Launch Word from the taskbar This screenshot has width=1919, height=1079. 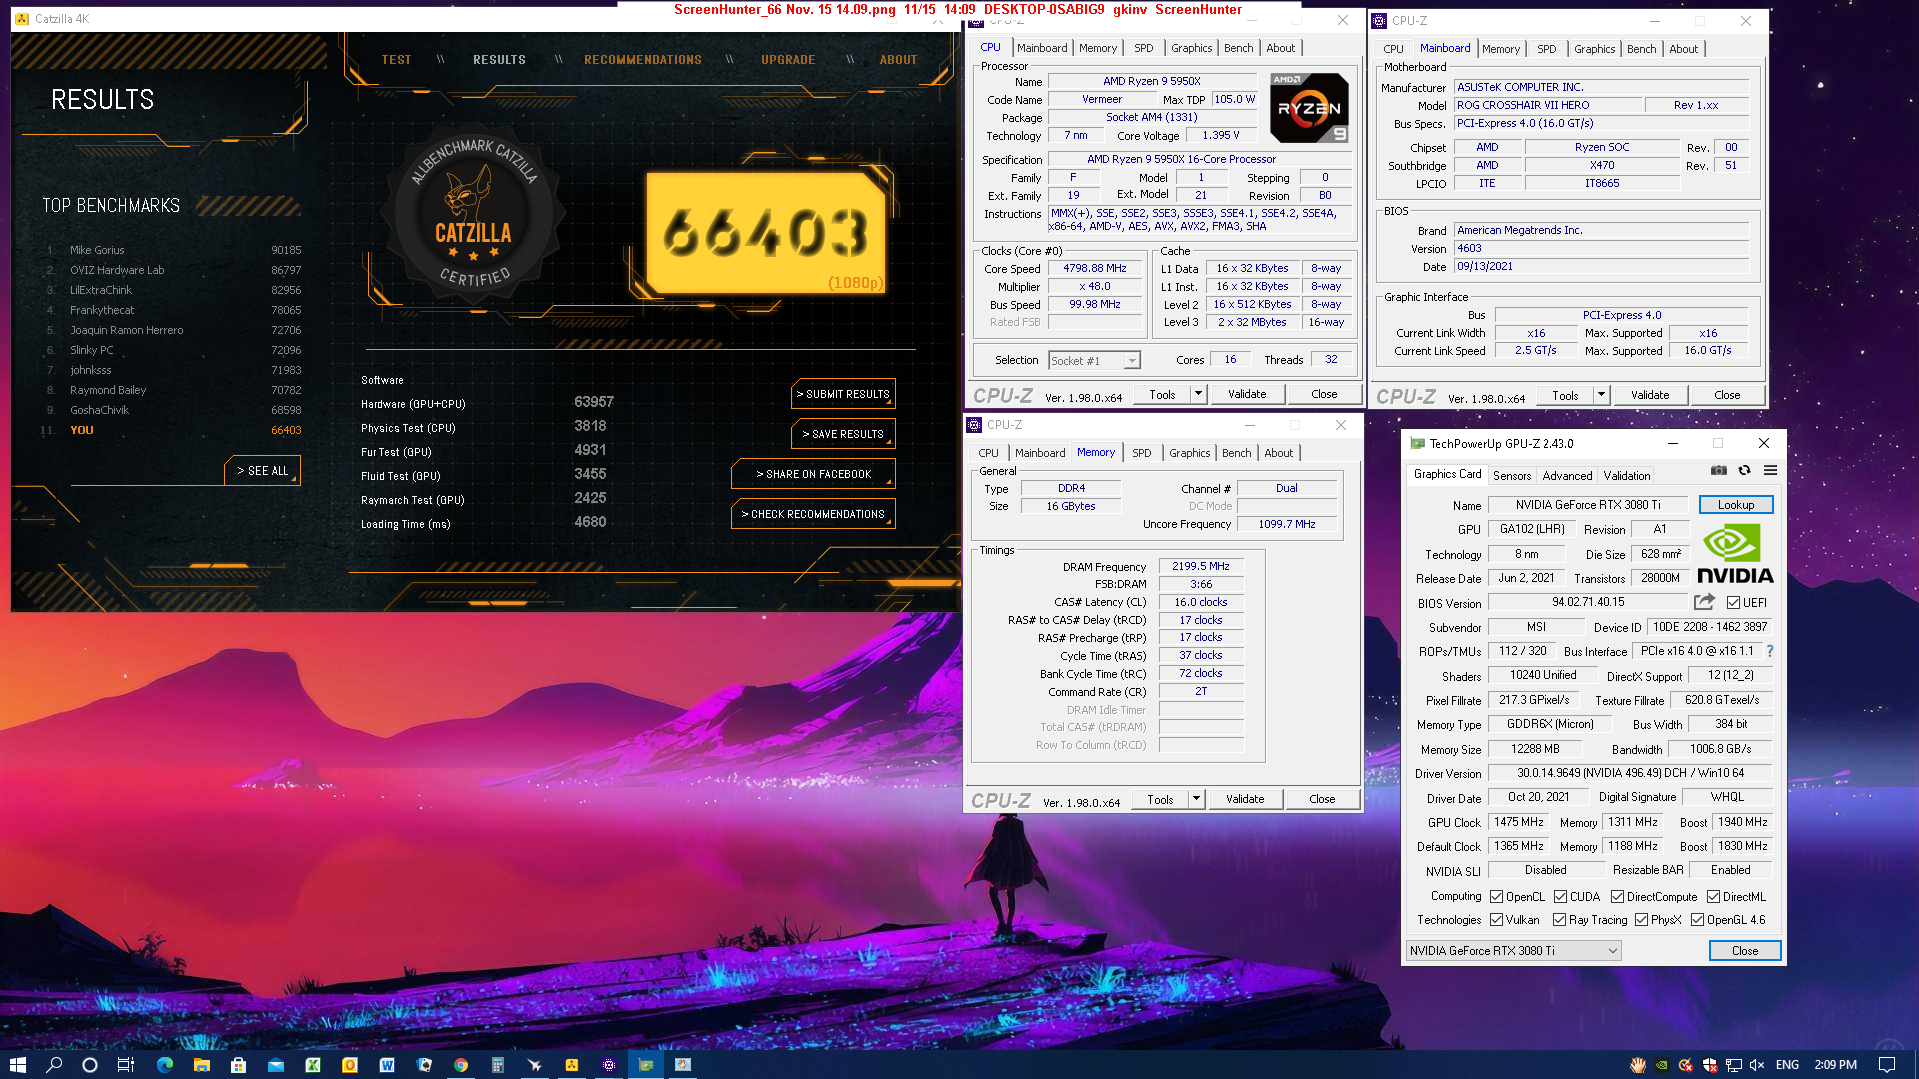point(386,1065)
